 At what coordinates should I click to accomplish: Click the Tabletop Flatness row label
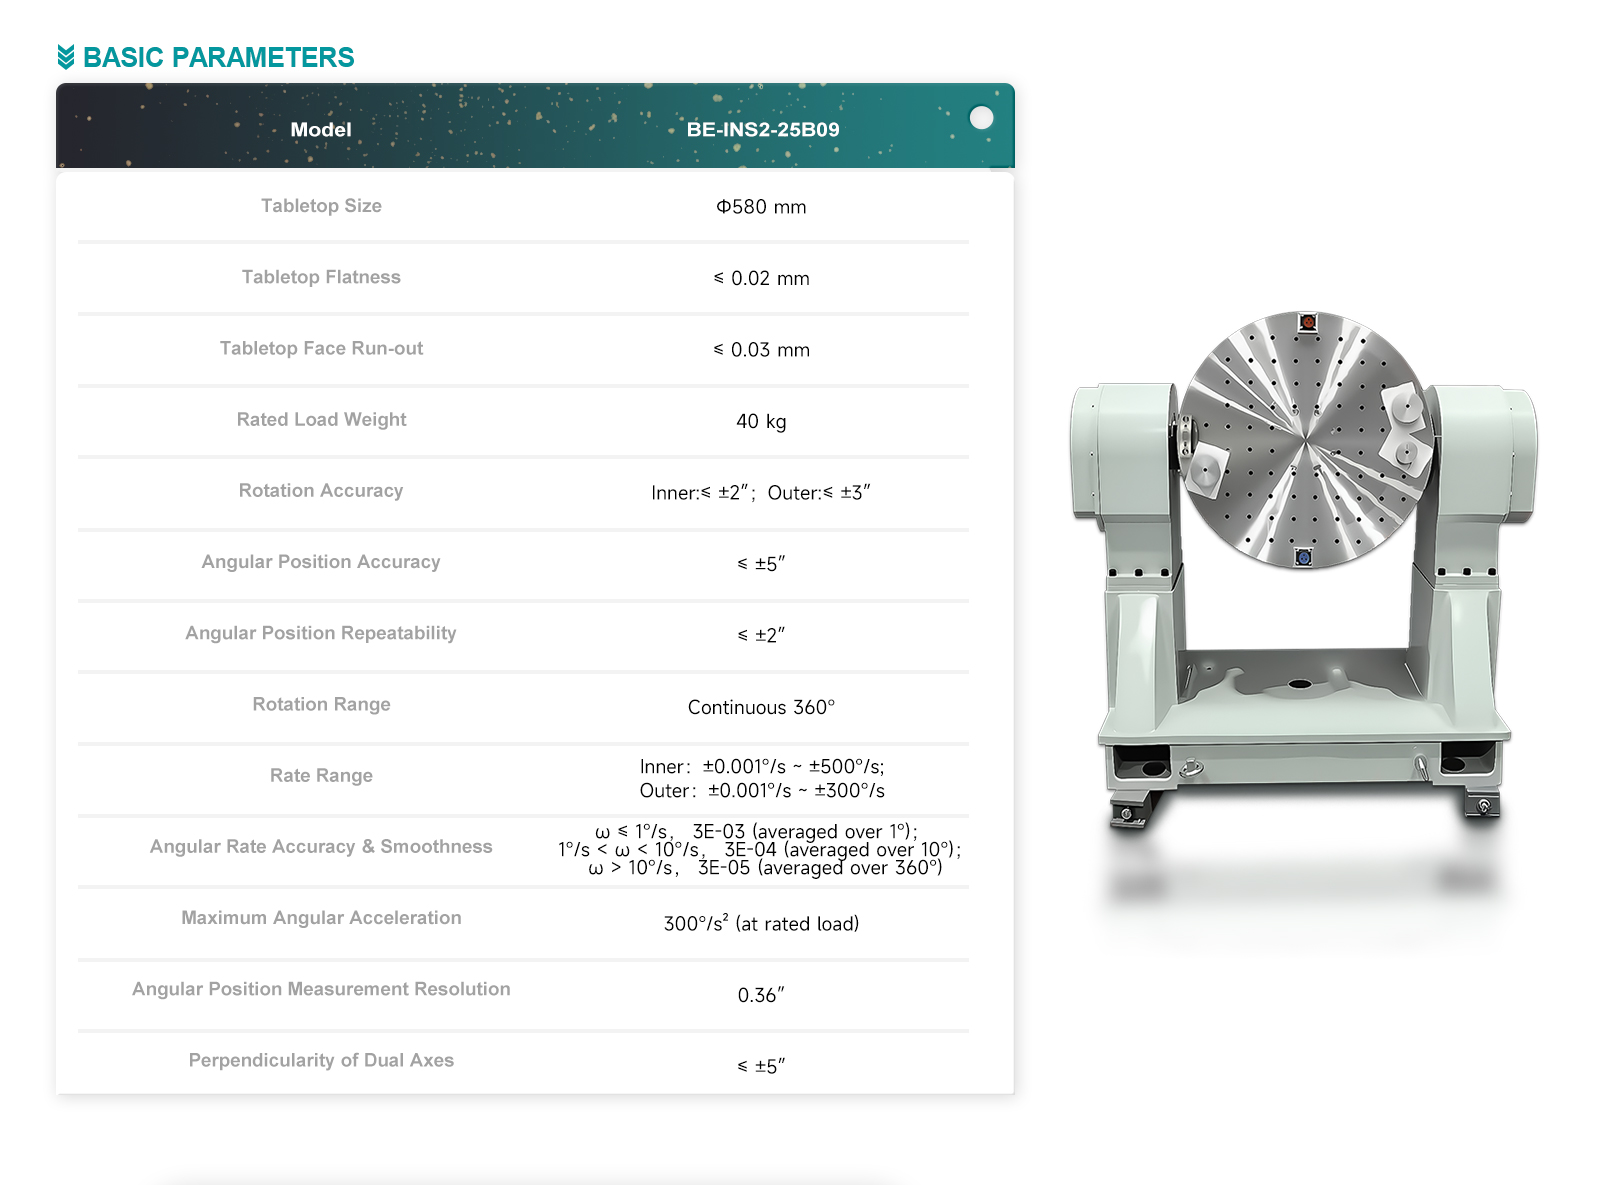point(321,277)
